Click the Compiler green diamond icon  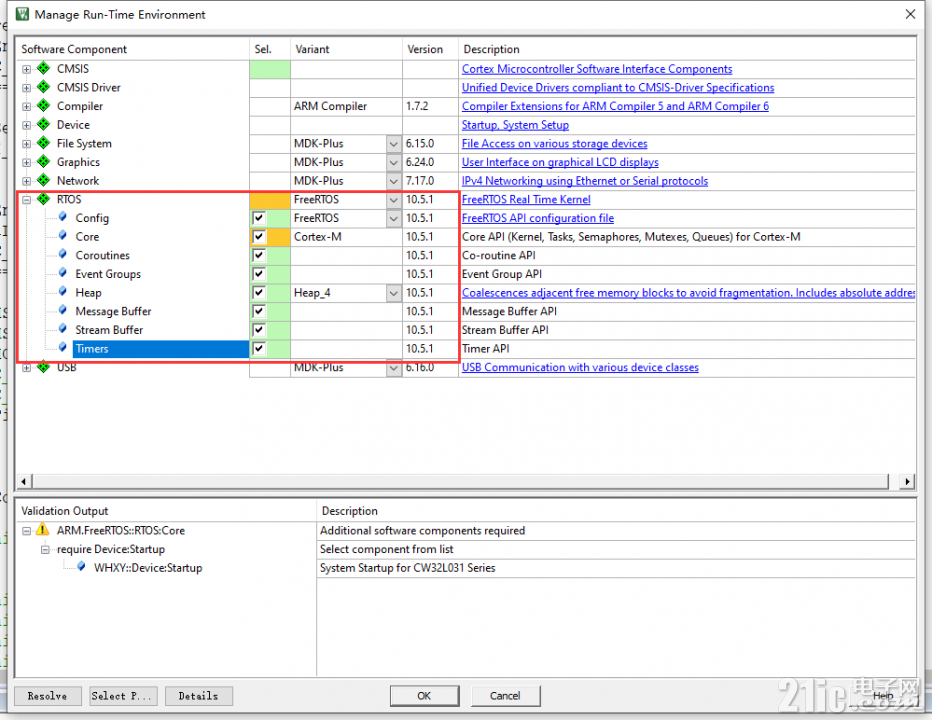pos(43,106)
